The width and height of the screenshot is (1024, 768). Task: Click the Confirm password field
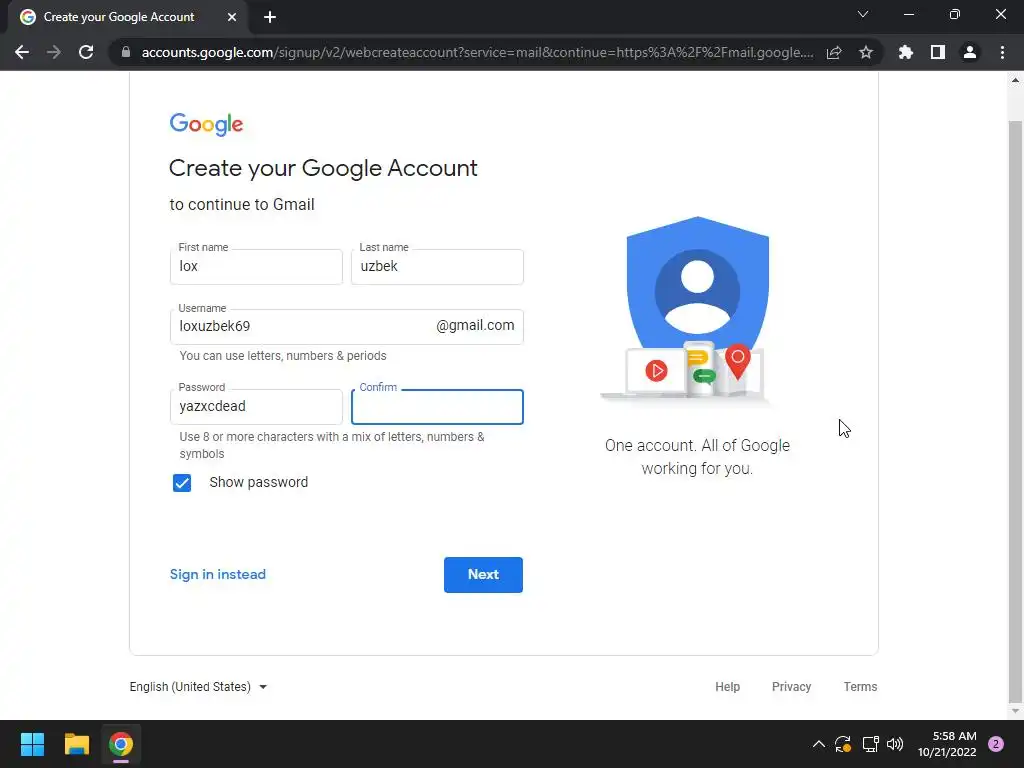coord(437,407)
